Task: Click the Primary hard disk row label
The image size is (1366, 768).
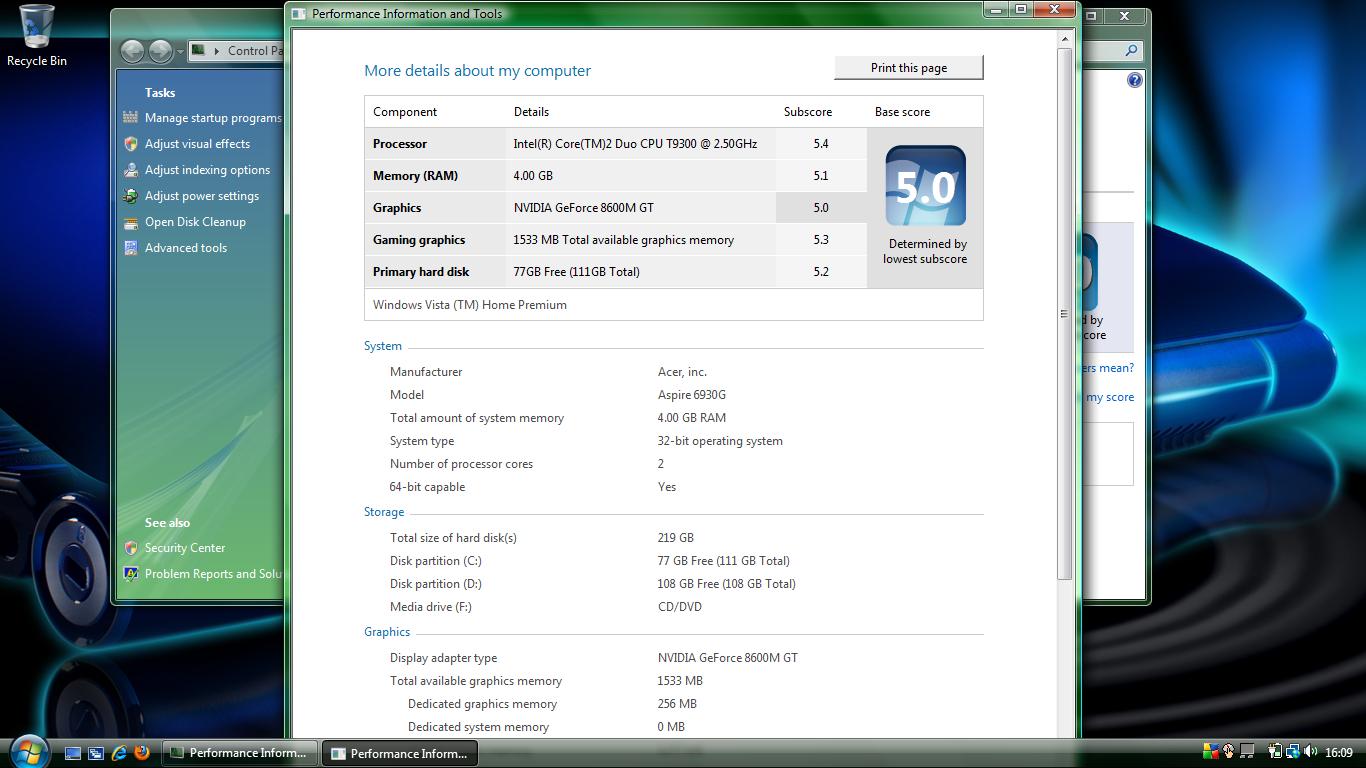Action: [x=421, y=272]
